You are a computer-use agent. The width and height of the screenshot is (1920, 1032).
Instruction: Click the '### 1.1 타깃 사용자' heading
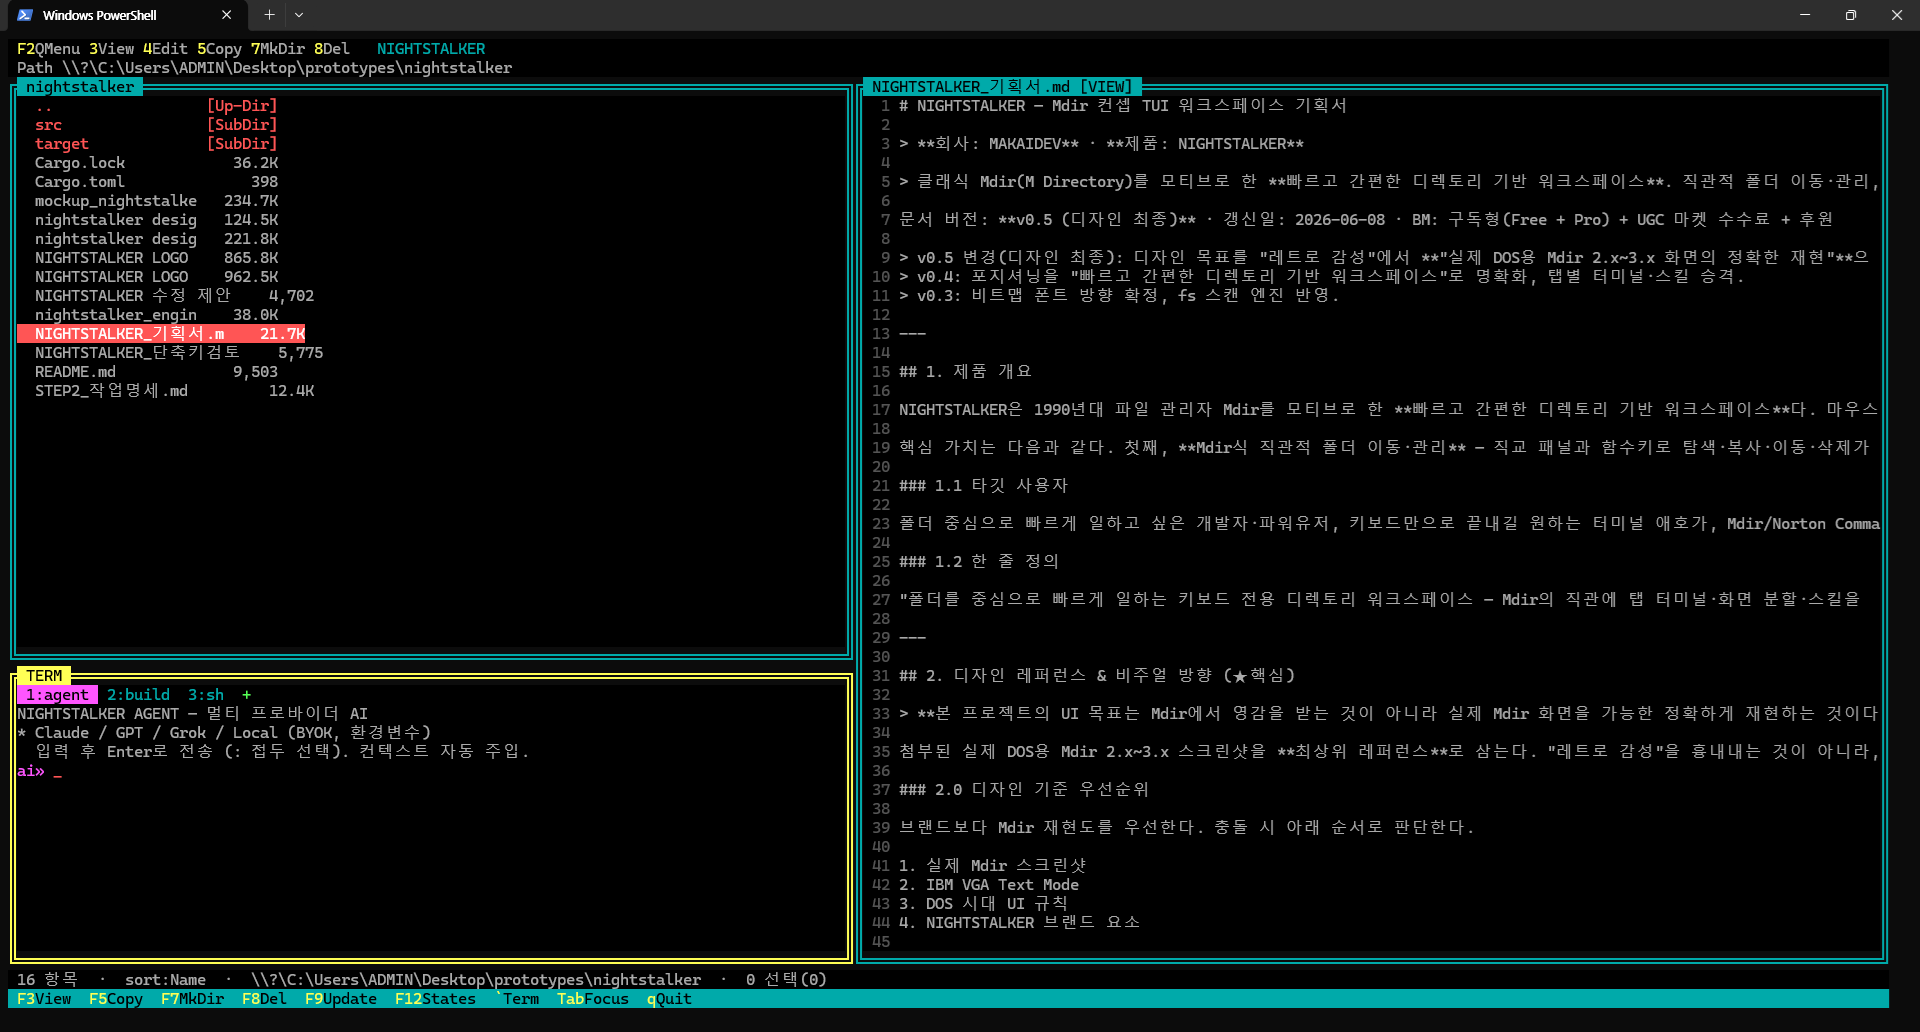[x=983, y=486]
